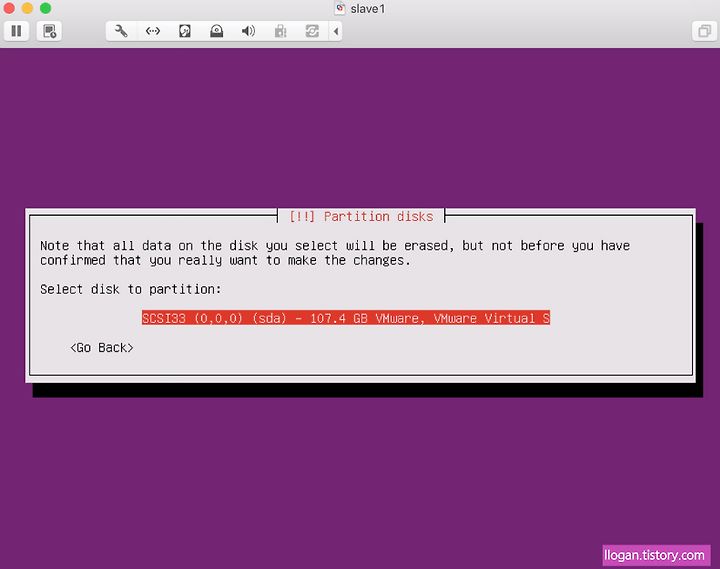Minimize the slave1 window

pos(28,8)
